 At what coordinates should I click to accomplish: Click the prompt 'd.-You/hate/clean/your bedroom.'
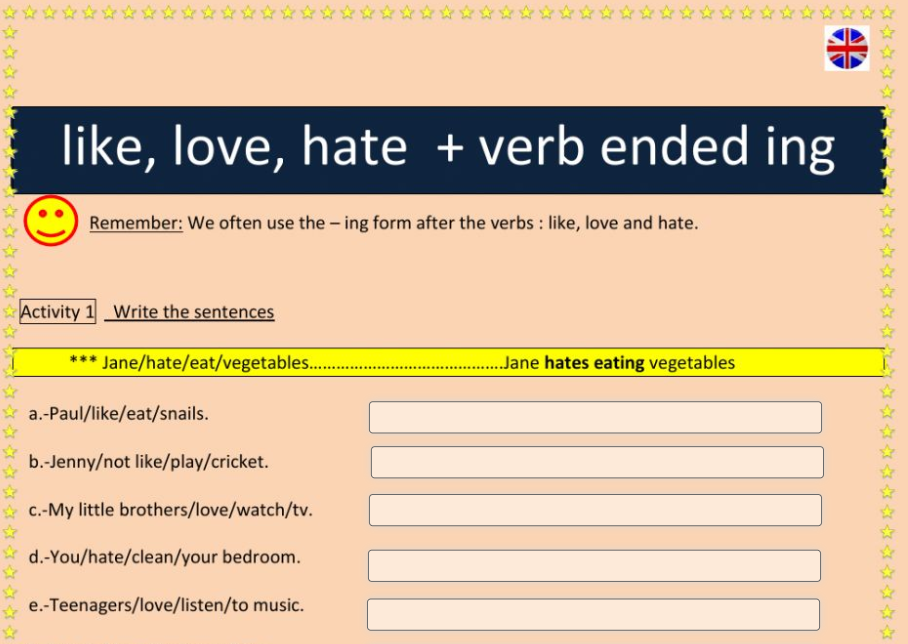pos(165,557)
